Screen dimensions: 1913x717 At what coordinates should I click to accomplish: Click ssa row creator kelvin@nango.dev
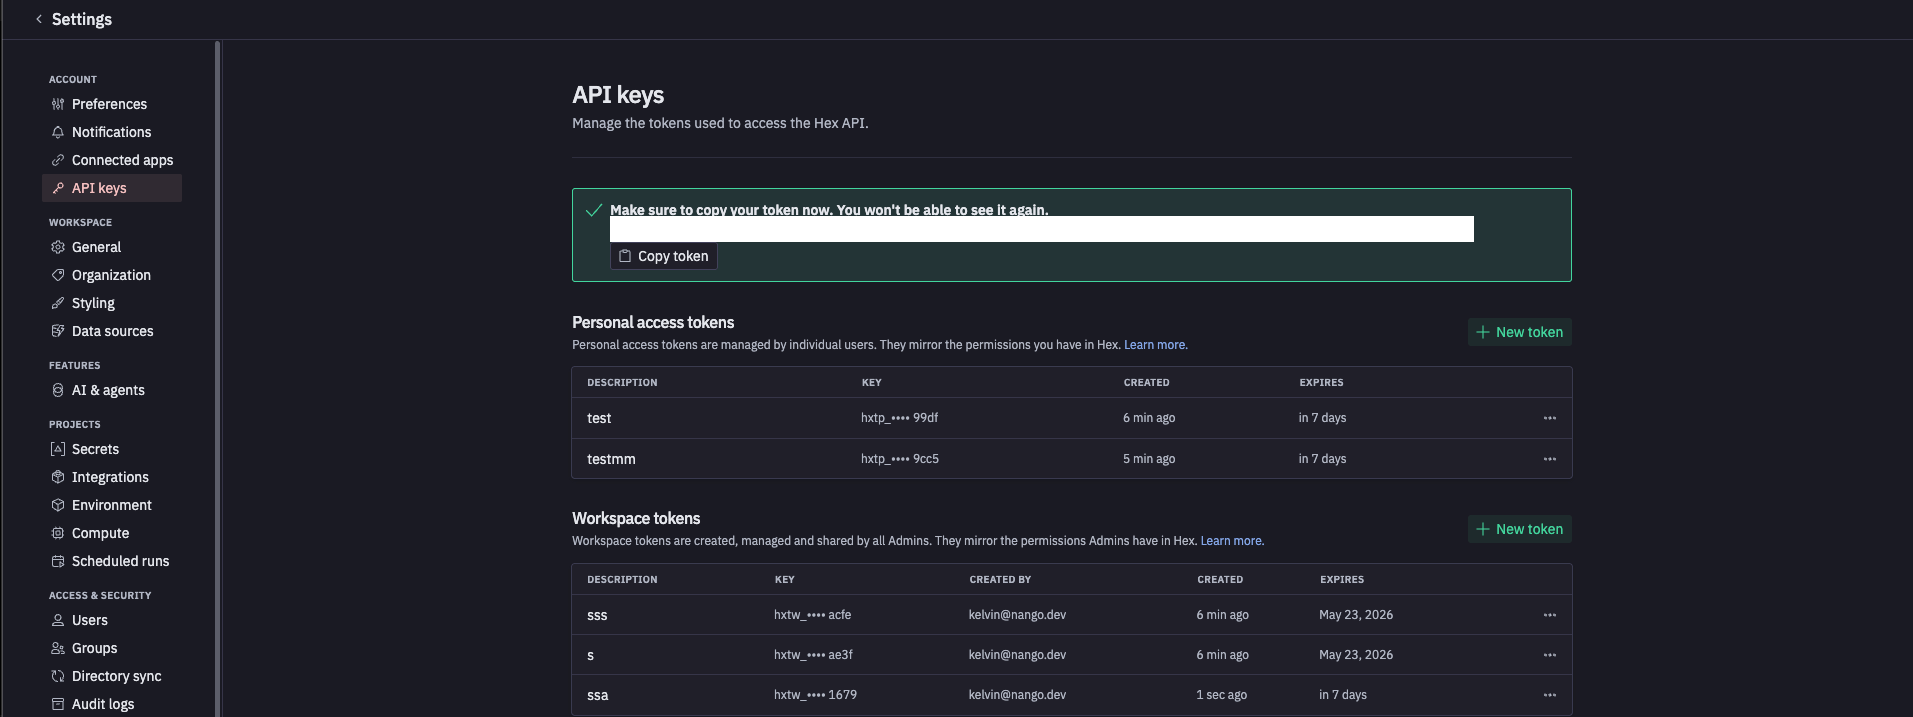[x=1017, y=695]
